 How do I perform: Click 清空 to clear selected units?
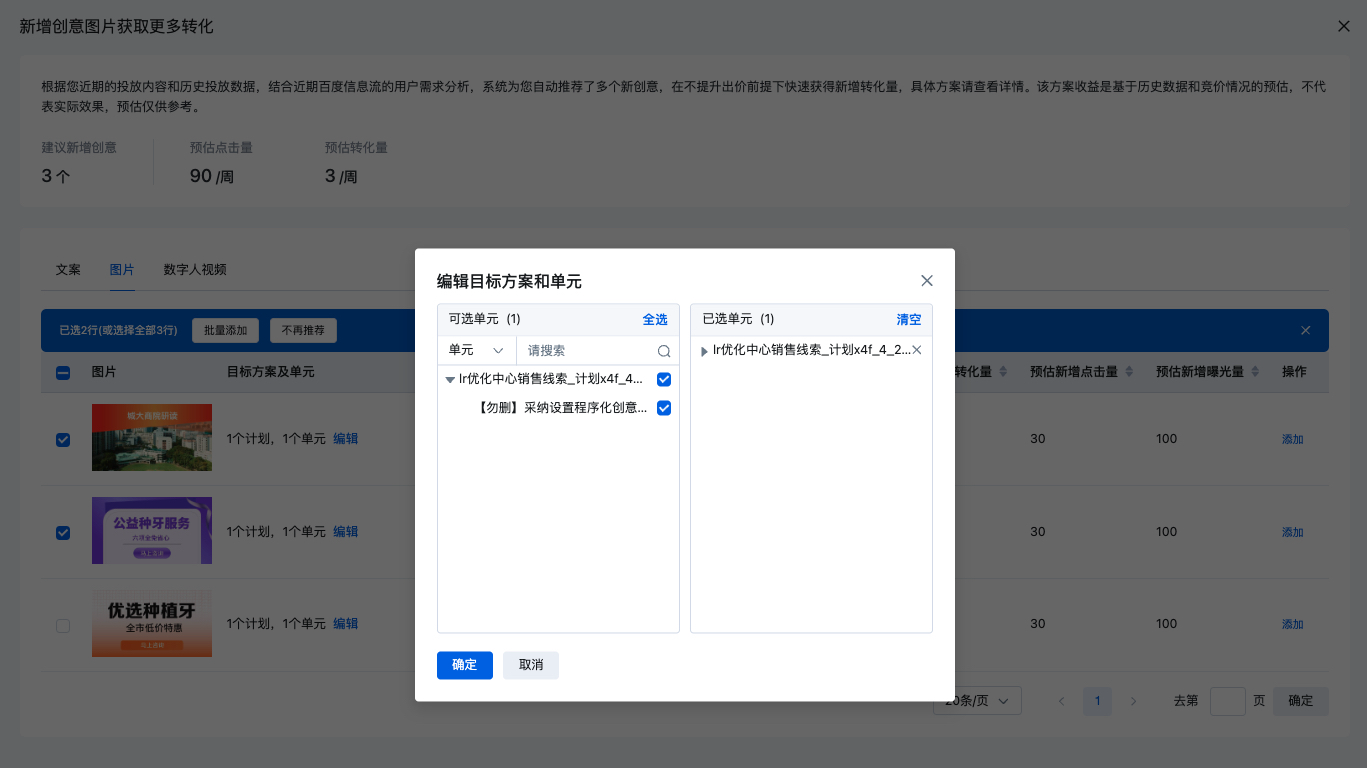(908, 320)
